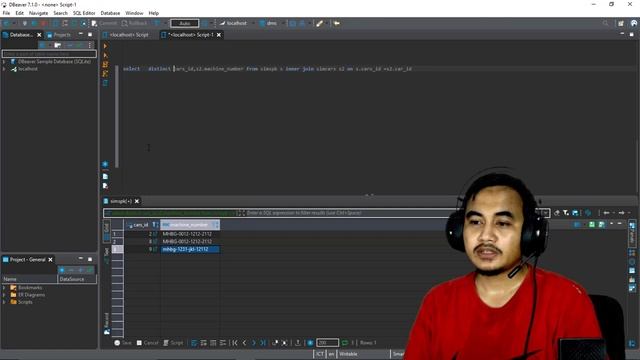
Task: Switch to the Projects panel tab
Action: tap(59, 35)
